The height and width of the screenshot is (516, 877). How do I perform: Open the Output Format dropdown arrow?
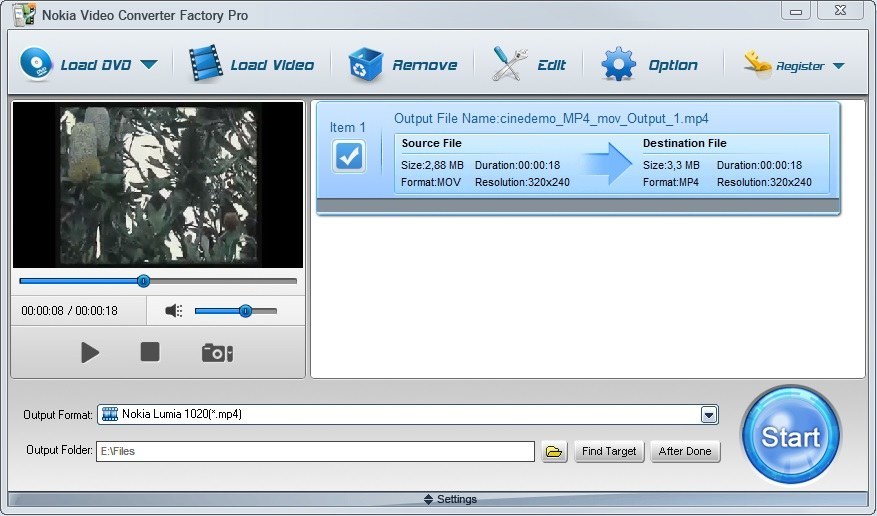tap(709, 415)
